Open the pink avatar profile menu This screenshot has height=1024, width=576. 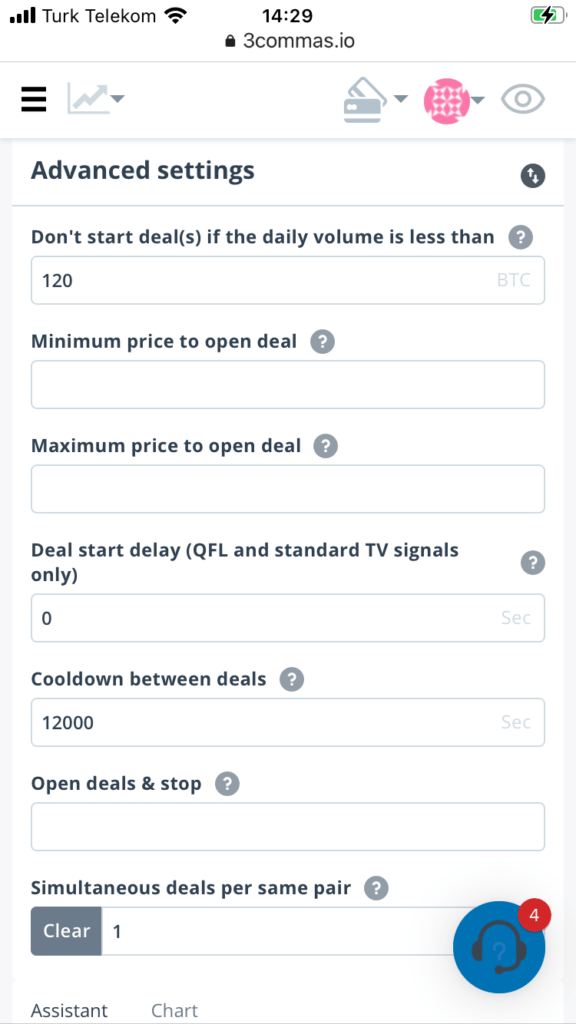click(x=454, y=101)
